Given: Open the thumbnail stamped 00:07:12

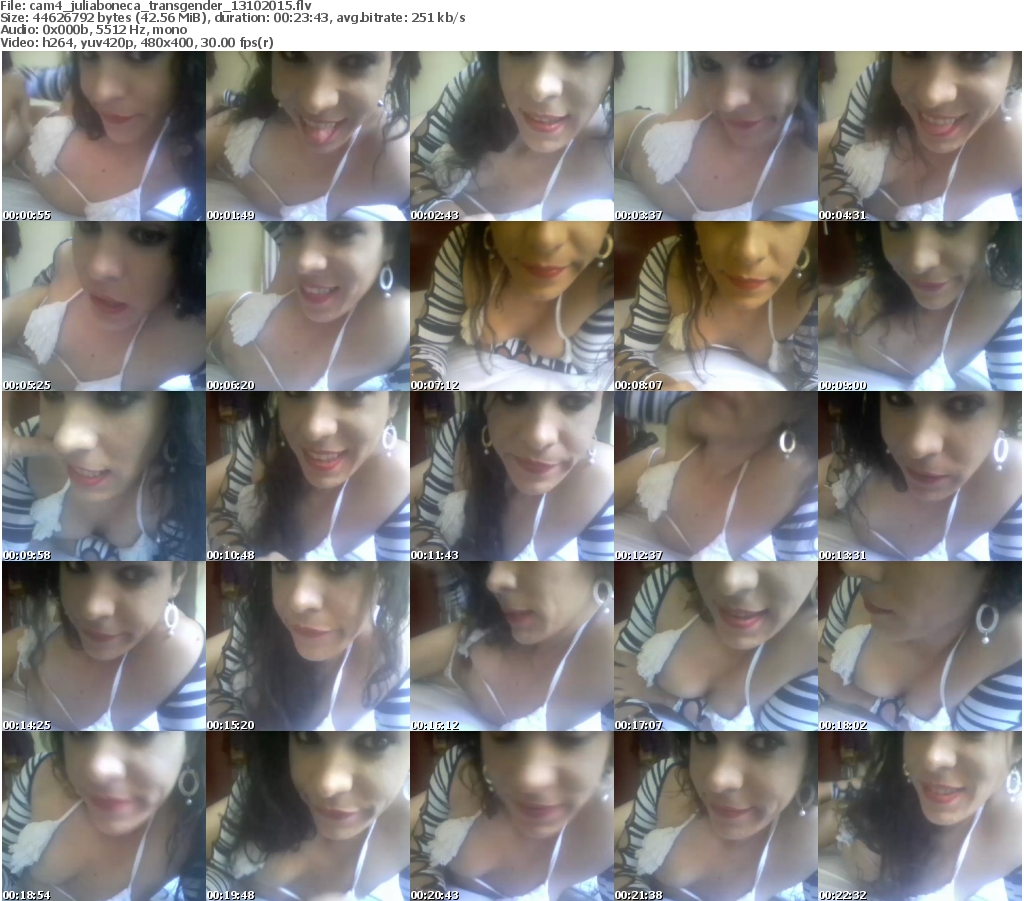Looking at the screenshot, I should tap(512, 306).
